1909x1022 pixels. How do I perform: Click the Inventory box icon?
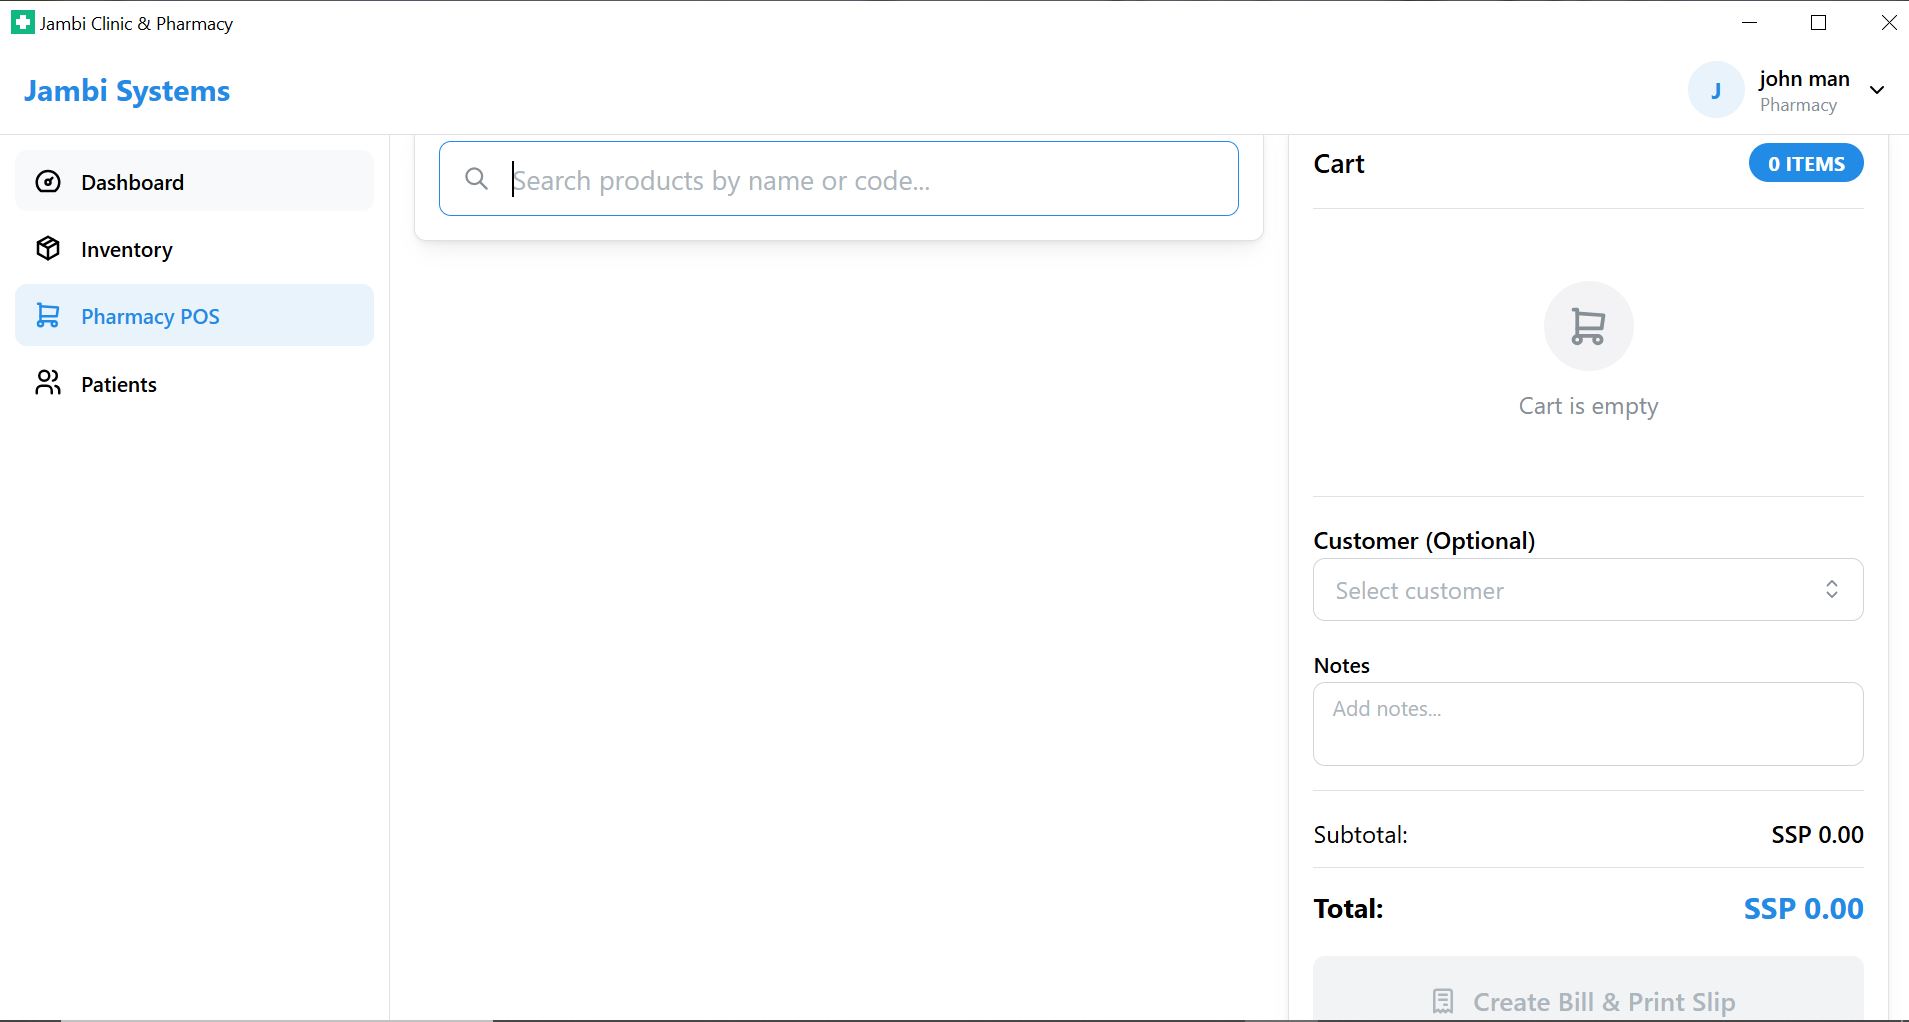pyautogui.click(x=48, y=249)
